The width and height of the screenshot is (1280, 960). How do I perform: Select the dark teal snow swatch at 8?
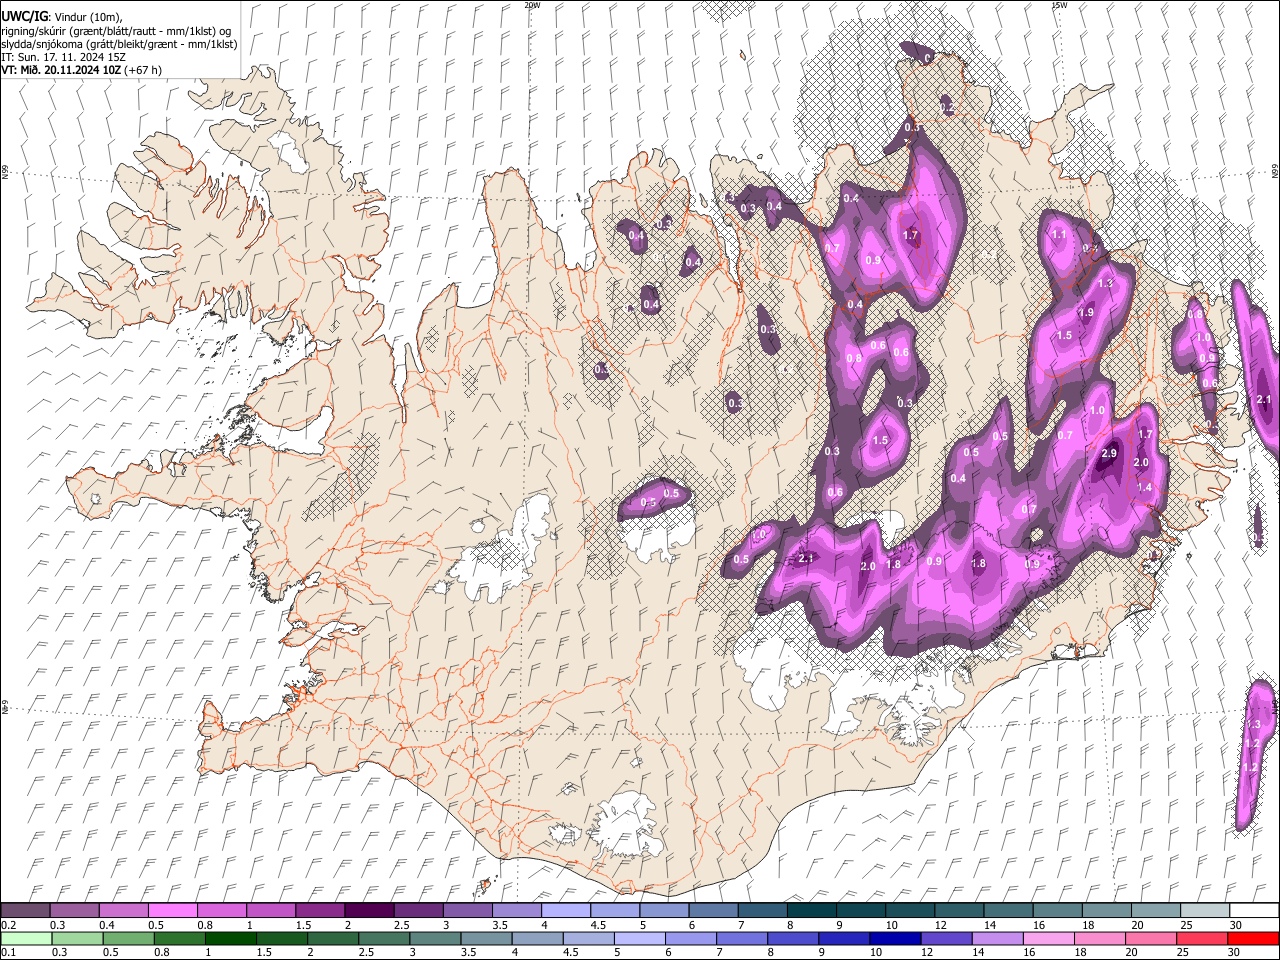click(811, 910)
